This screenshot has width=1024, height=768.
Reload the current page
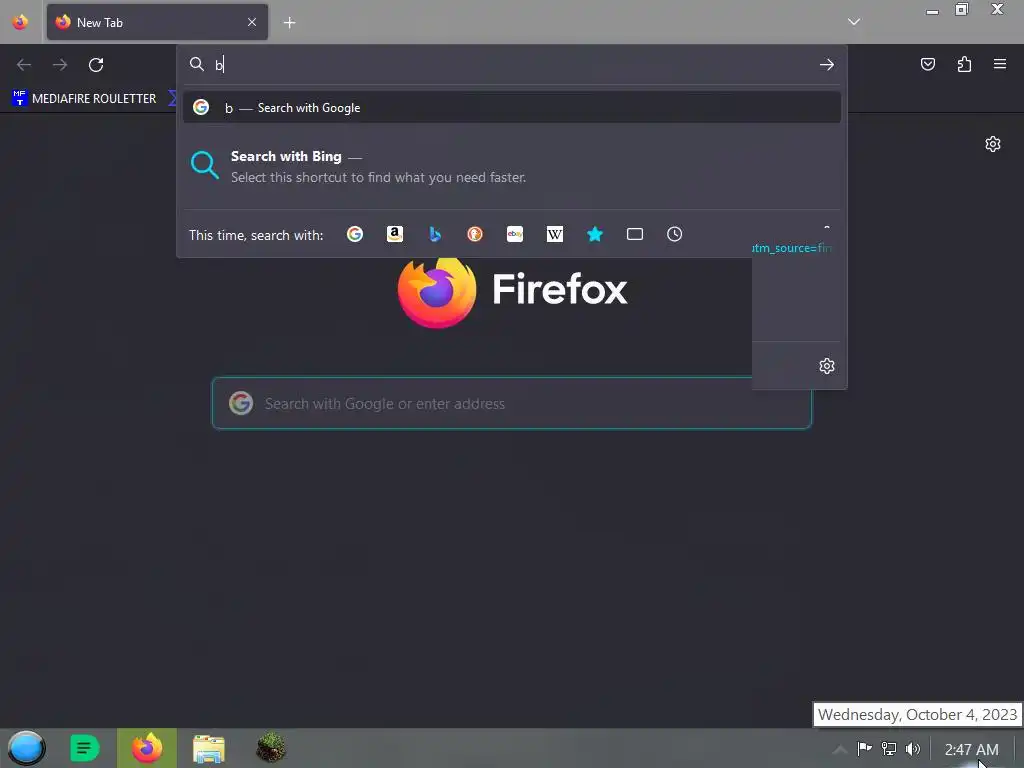pos(96,65)
